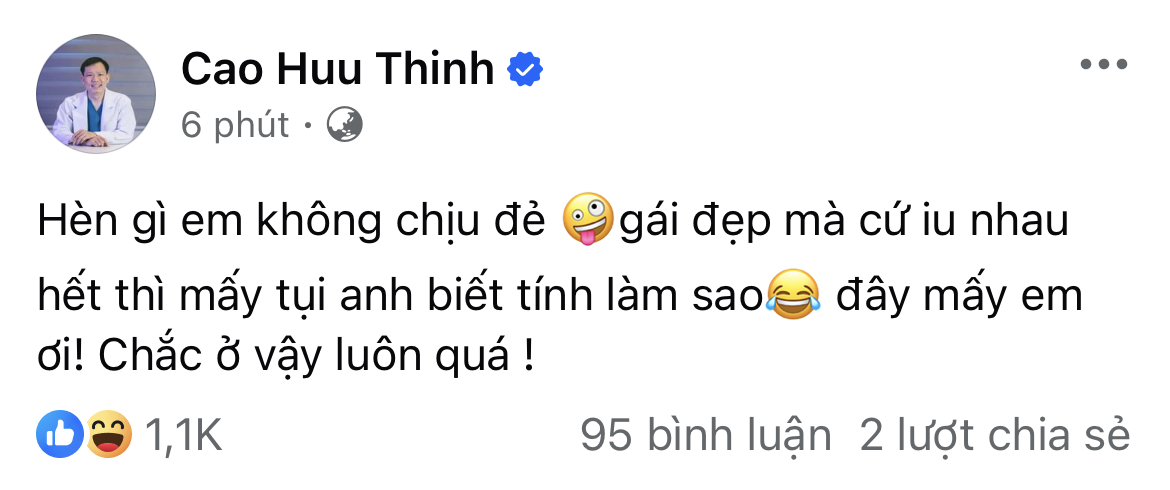
Task: Click the globe public-privacy icon
Action: pos(345,124)
